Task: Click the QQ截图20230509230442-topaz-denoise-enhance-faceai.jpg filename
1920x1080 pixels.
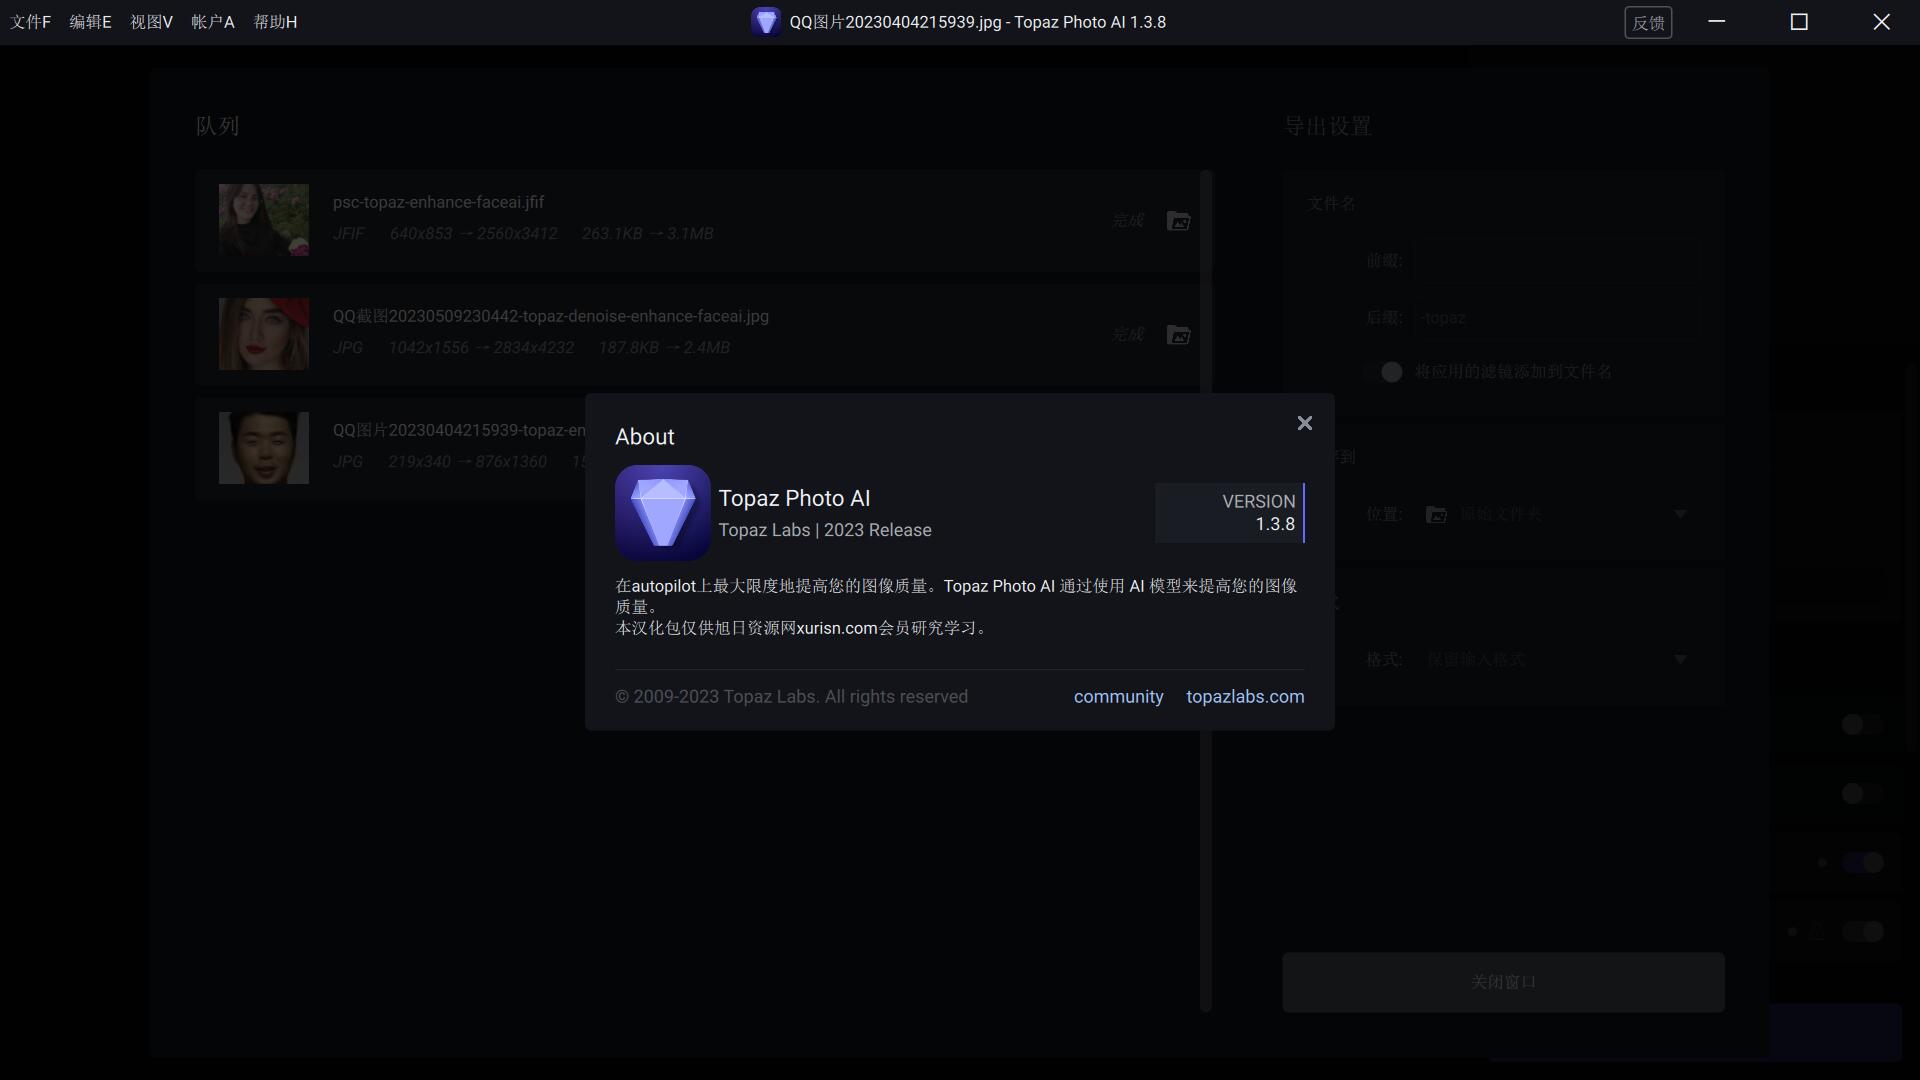Action: point(550,316)
